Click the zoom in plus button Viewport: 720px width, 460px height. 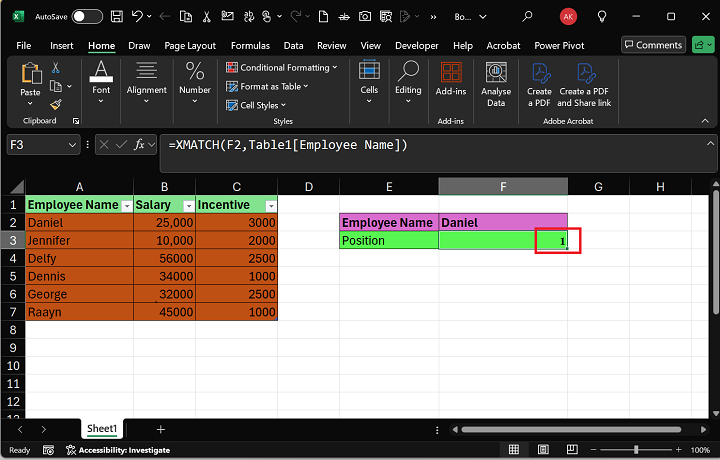click(x=679, y=449)
